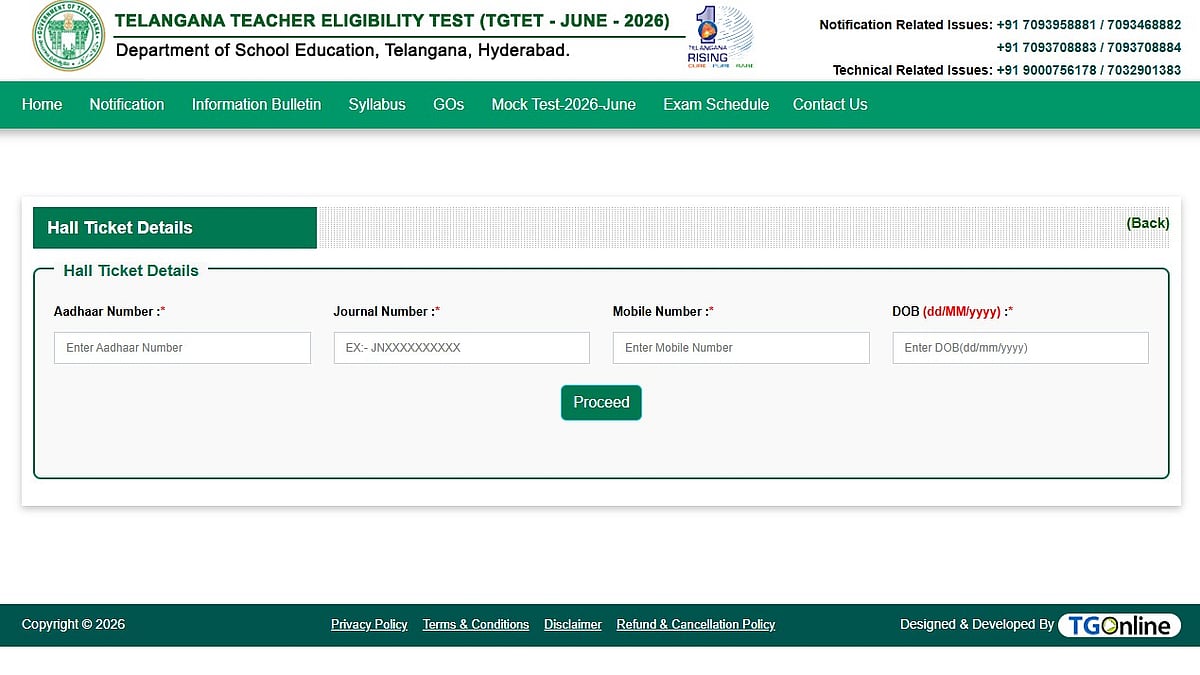The height and width of the screenshot is (675, 1200).
Task: Click the Designed & Developed By text
Action: click(x=976, y=624)
